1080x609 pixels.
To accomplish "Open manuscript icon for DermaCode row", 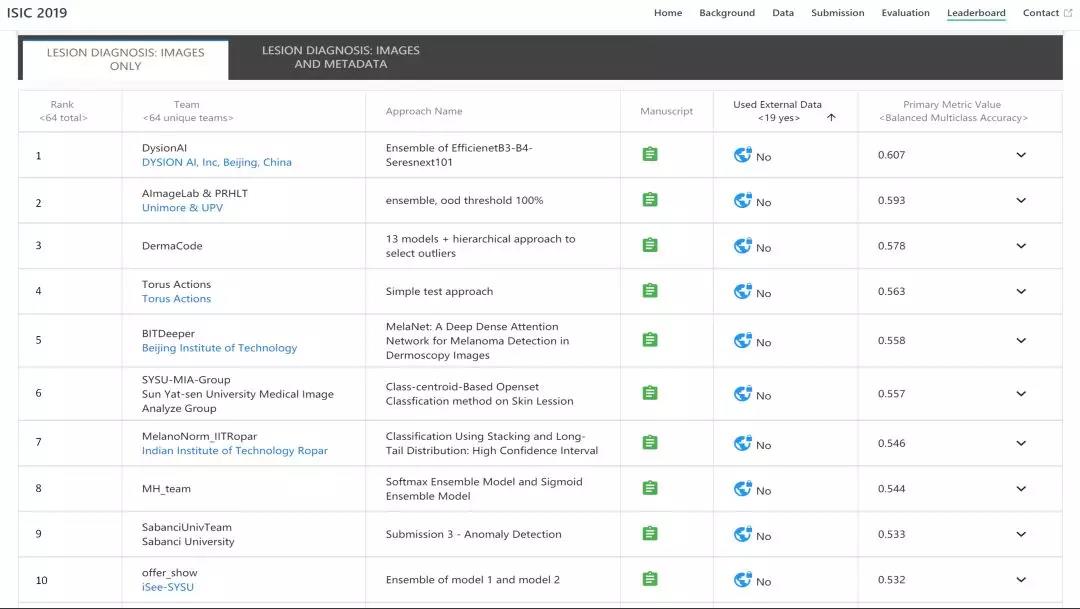I will (x=650, y=245).
